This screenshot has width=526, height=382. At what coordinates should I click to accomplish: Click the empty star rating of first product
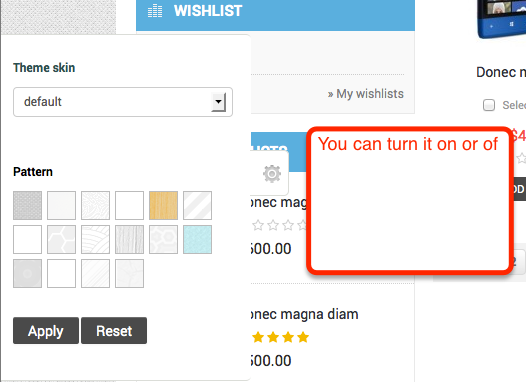[x=279, y=225]
